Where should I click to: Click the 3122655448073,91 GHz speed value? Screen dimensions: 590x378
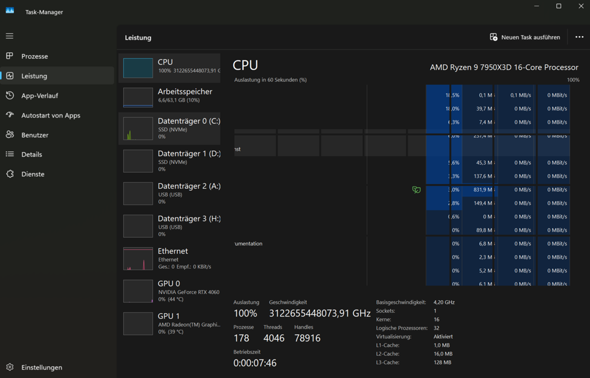pyautogui.click(x=320, y=313)
